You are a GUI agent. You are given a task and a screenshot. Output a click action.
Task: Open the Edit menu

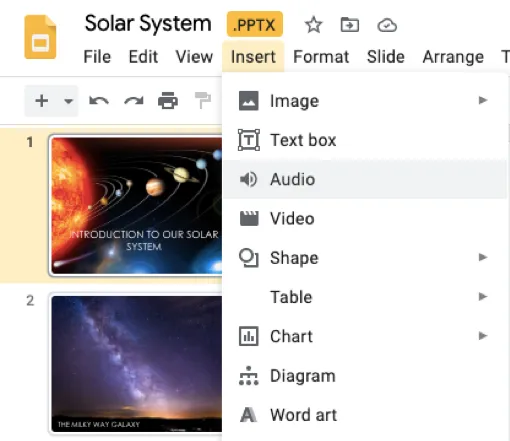143,57
